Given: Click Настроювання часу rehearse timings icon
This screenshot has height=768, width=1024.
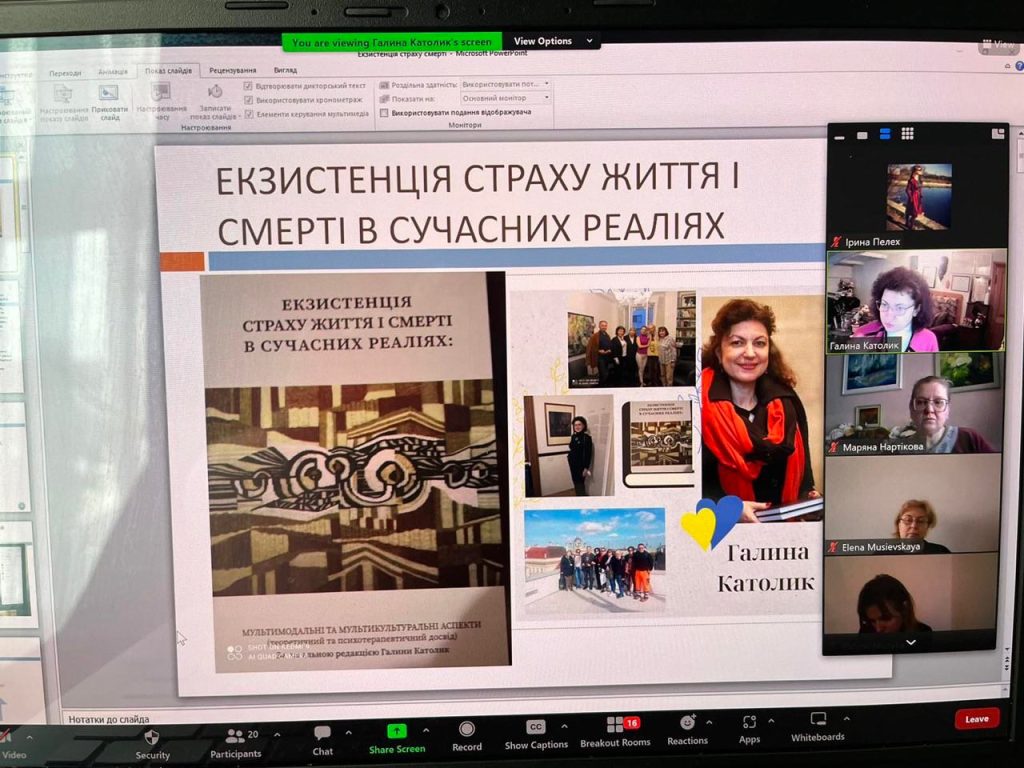Looking at the screenshot, I should click(x=161, y=91).
